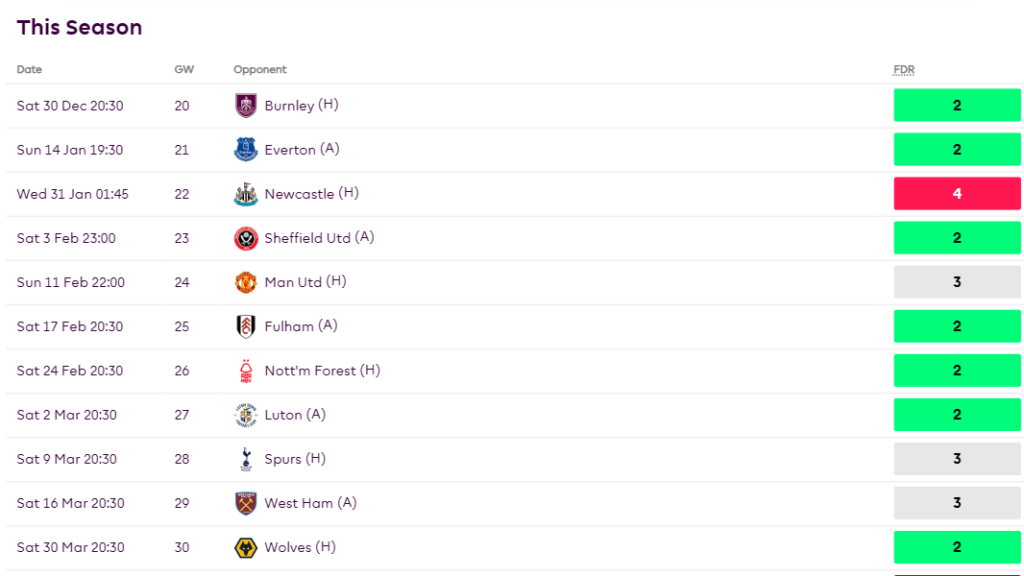Click the Luton club crest icon
Viewport: 1024px width, 576px height.
click(x=245, y=415)
